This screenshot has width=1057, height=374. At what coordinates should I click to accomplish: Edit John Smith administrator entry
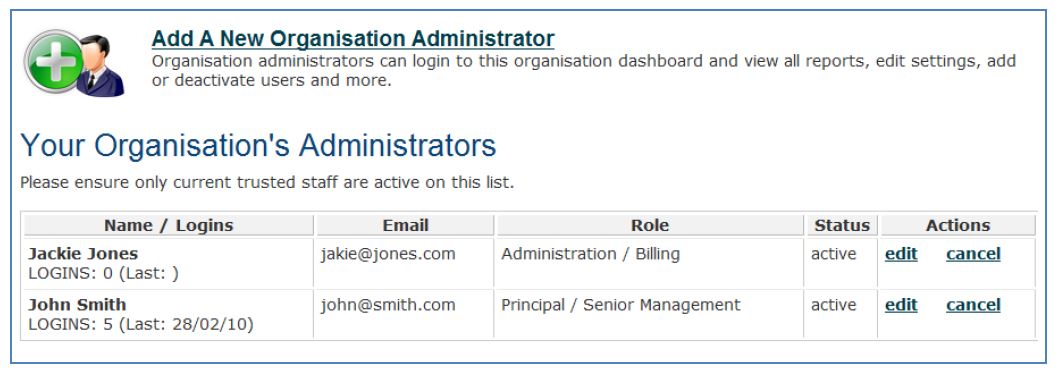tap(901, 305)
